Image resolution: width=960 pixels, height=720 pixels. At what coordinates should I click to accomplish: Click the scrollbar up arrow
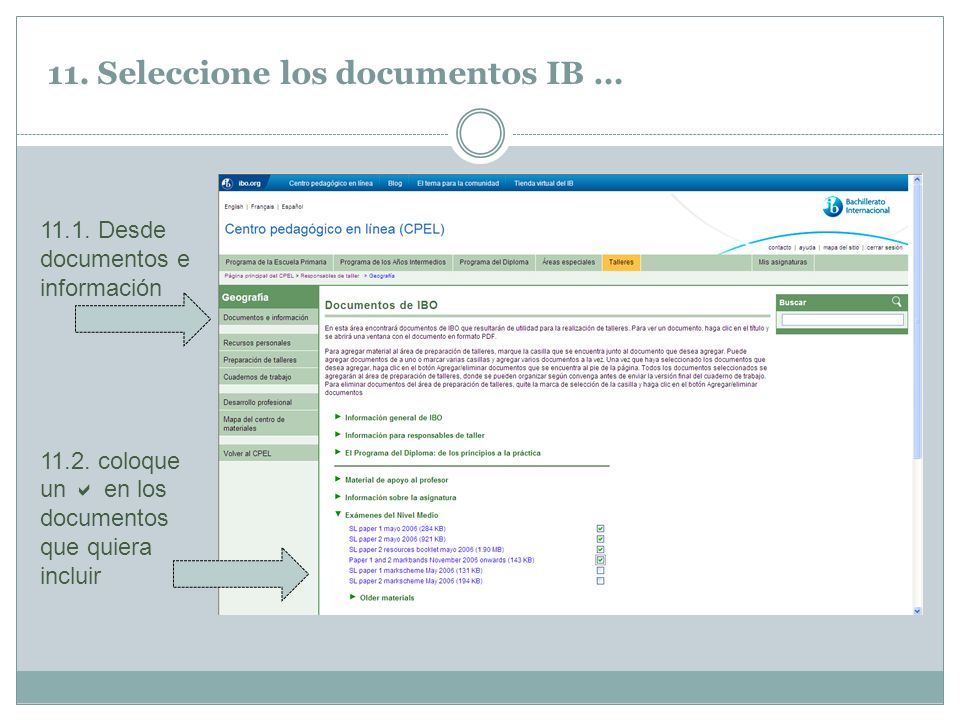point(917,180)
